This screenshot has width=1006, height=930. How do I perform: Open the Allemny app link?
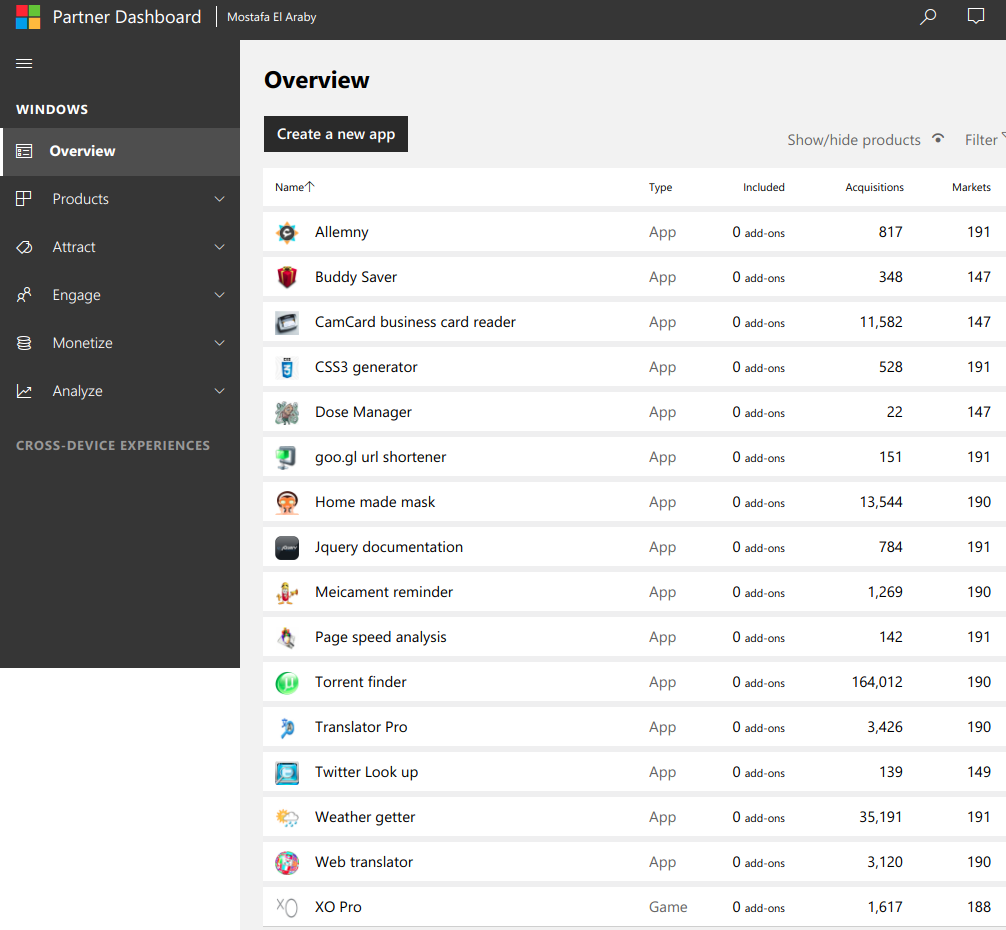341,232
